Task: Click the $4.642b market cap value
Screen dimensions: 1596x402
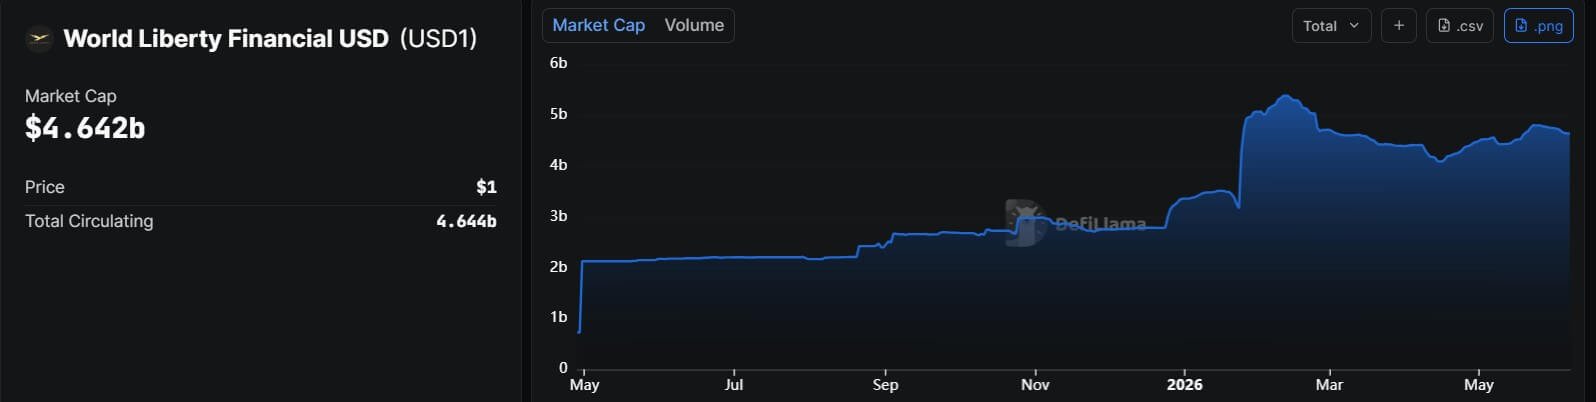Action: point(85,128)
